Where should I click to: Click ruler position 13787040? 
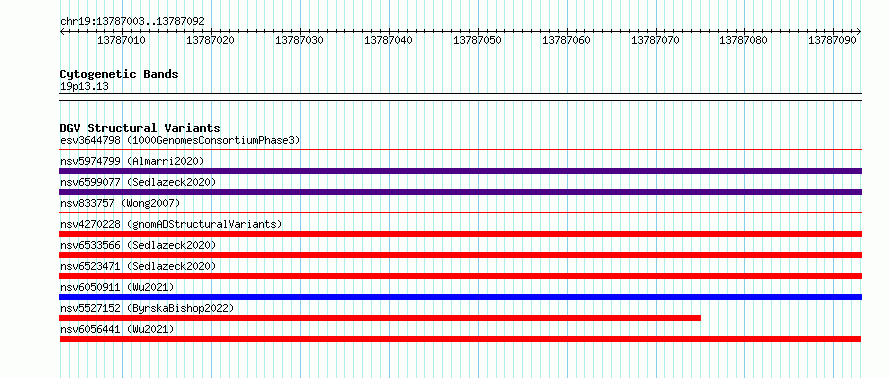pyautogui.click(x=388, y=40)
